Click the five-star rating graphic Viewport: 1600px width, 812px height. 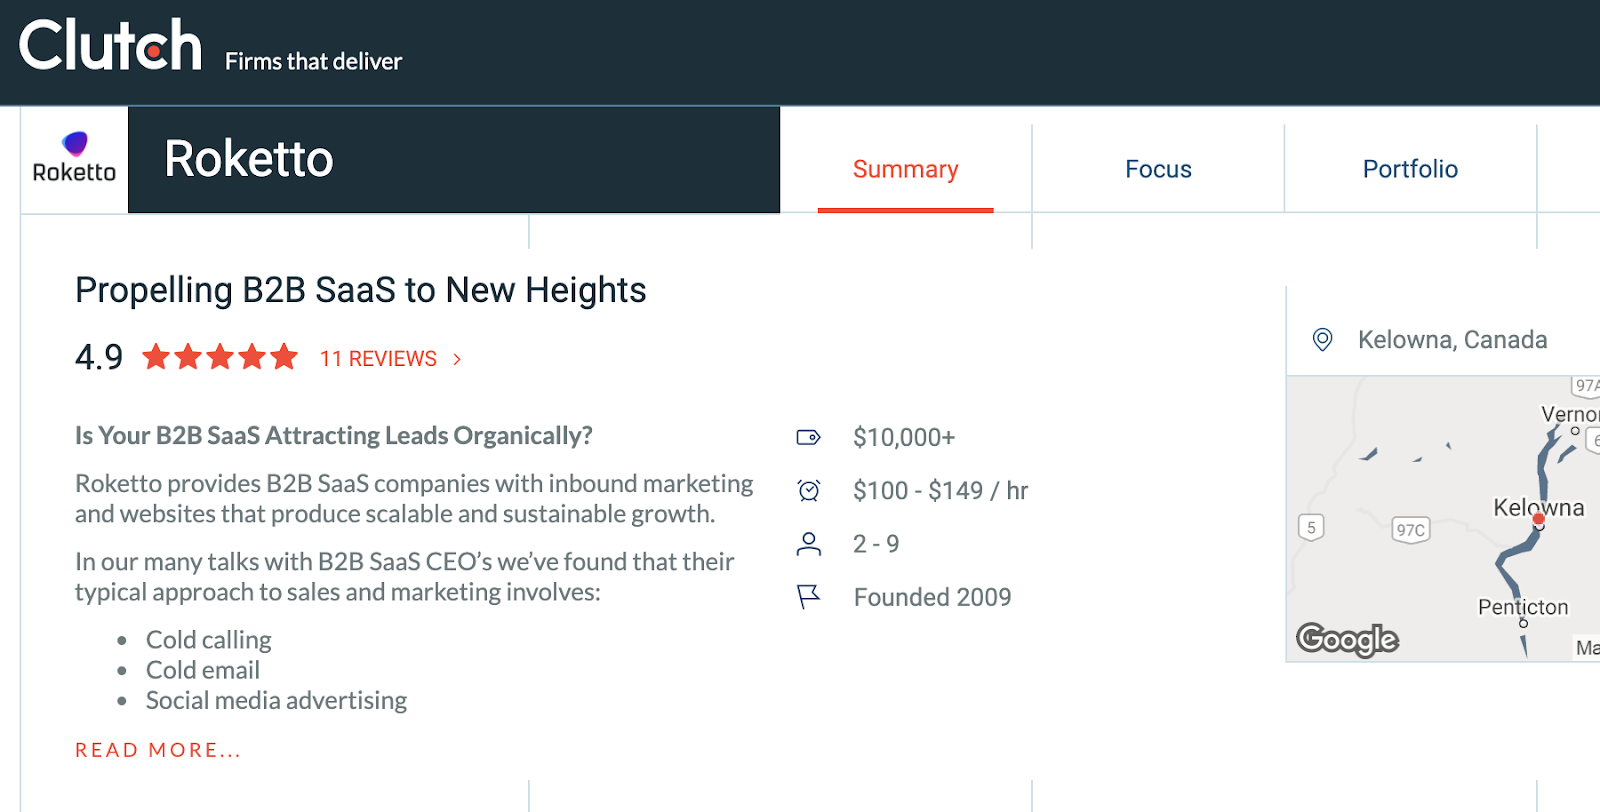coord(220,357)
